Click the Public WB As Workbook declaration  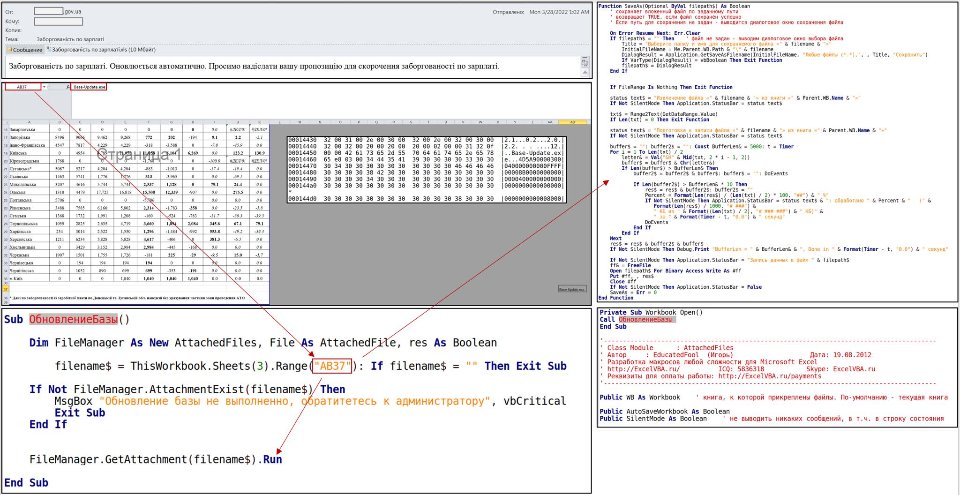[x=640, y=397]
